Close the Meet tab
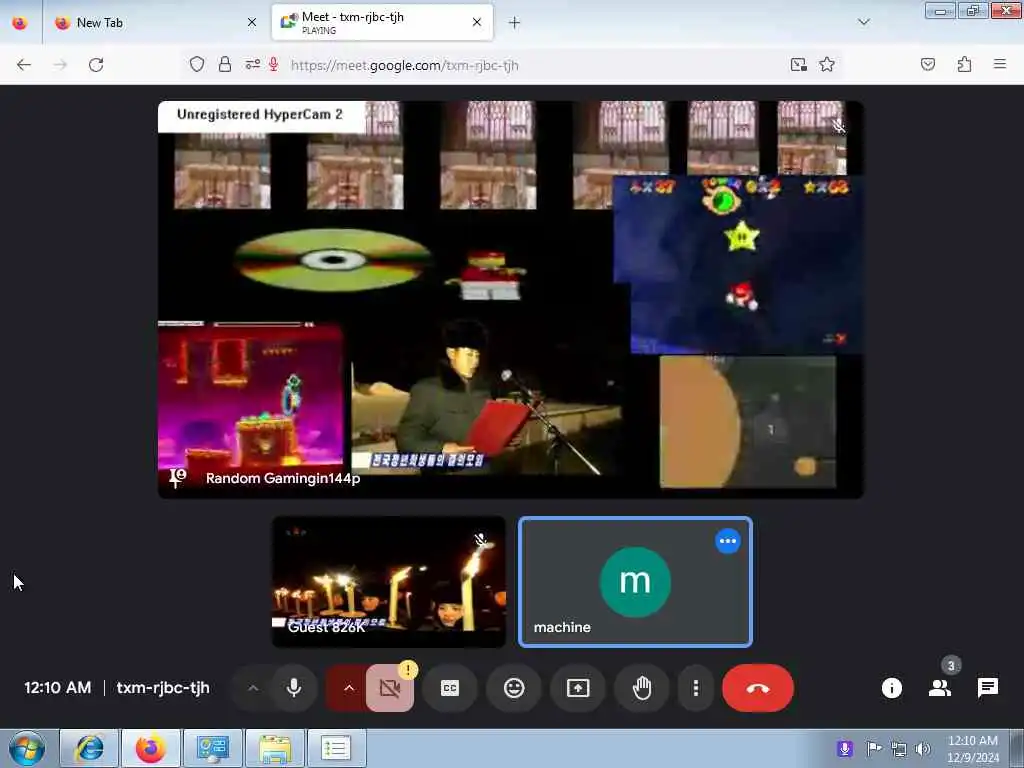The image size is (1024, 768). pyautogui.click(x=477, y=23)
